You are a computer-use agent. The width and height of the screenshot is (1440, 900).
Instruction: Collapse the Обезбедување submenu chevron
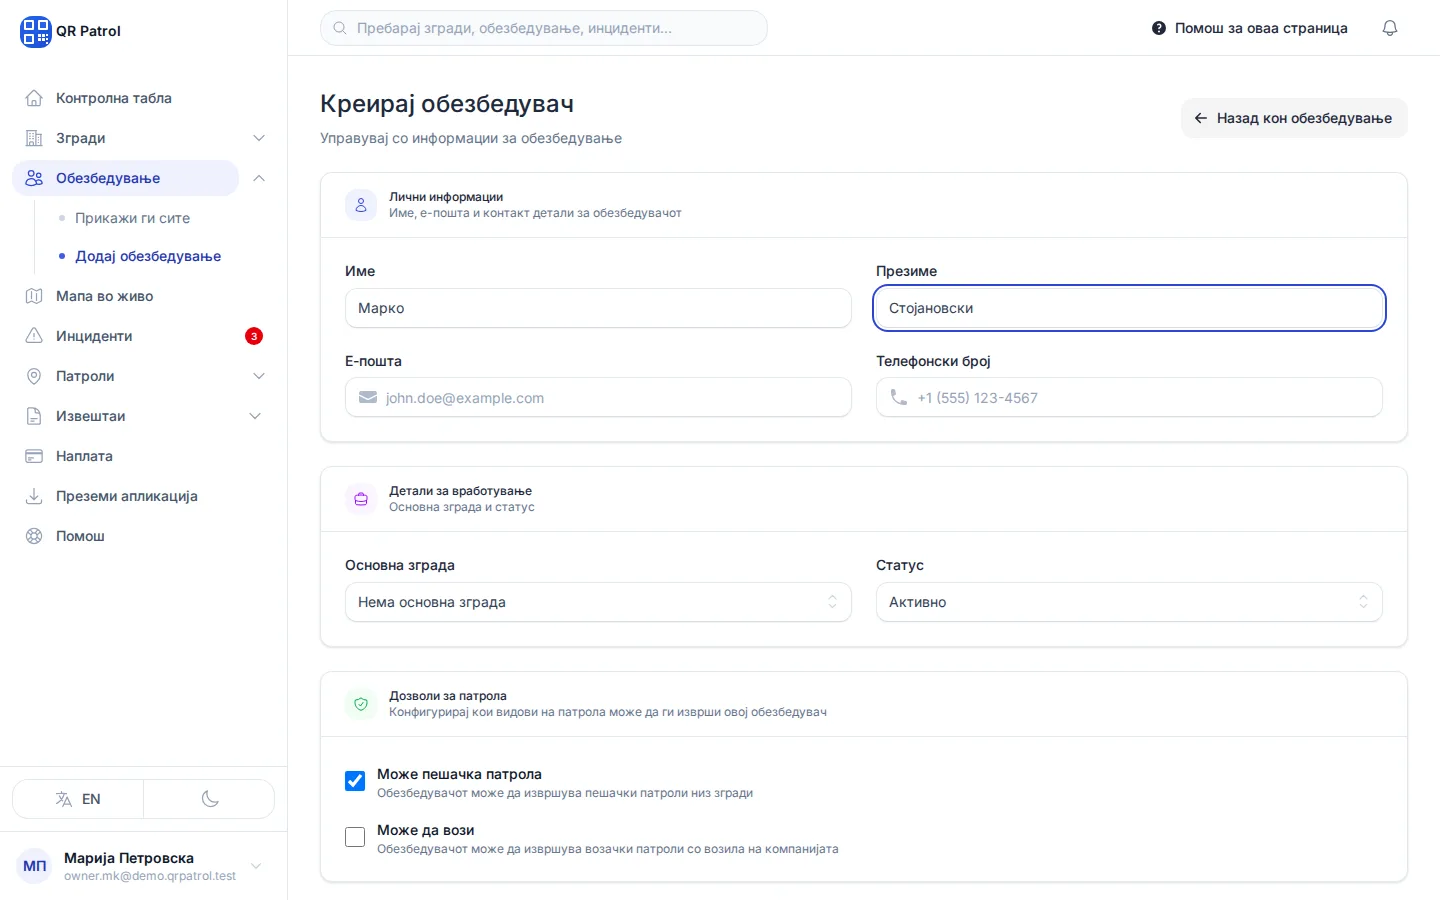point(259,178)
